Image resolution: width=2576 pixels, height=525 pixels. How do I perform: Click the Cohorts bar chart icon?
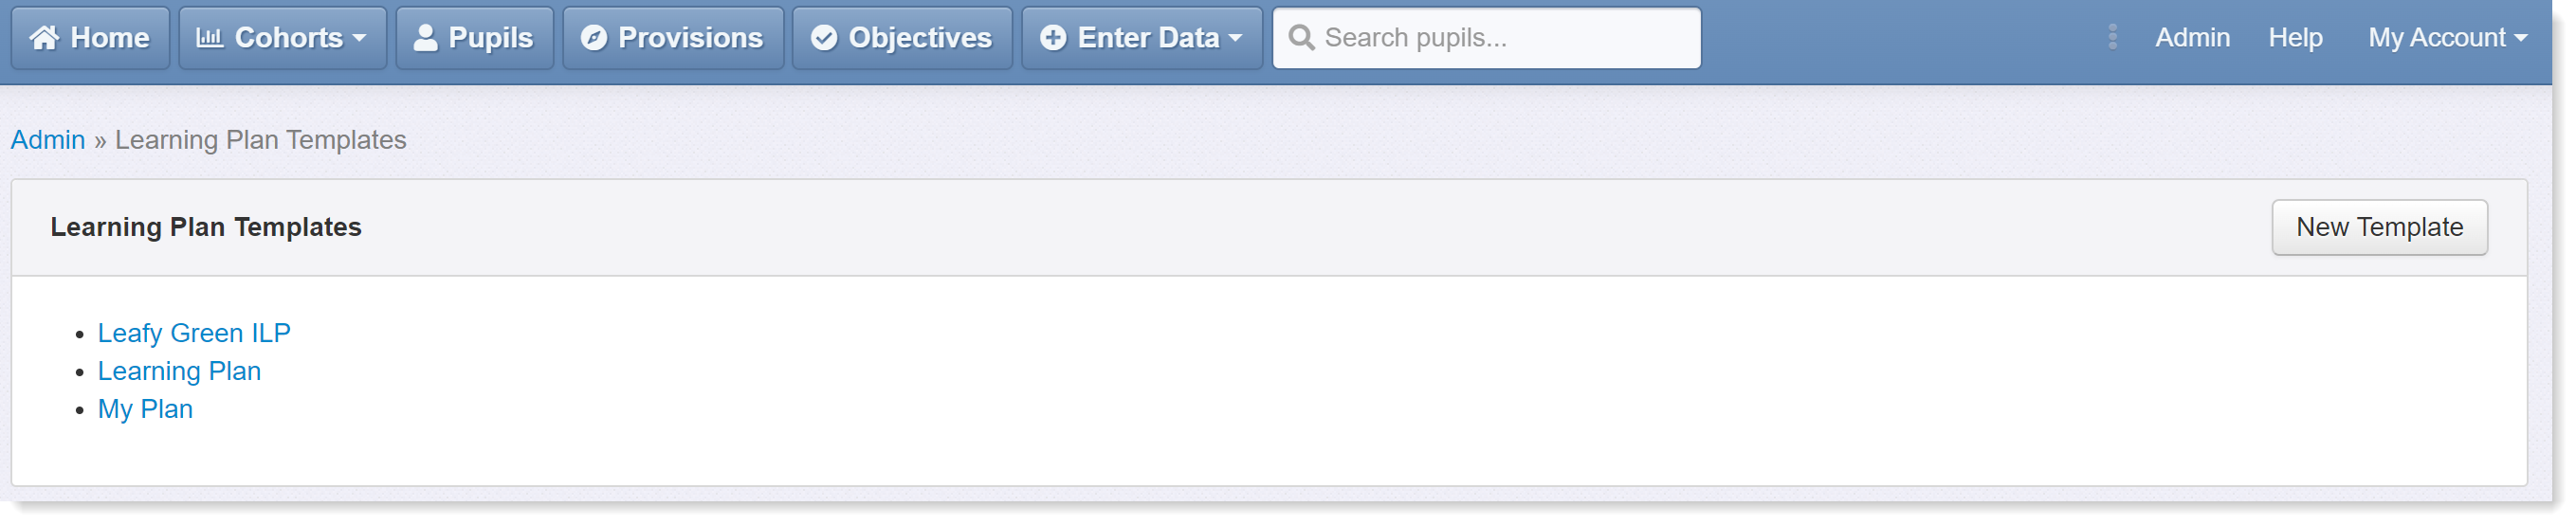(209, 38)
